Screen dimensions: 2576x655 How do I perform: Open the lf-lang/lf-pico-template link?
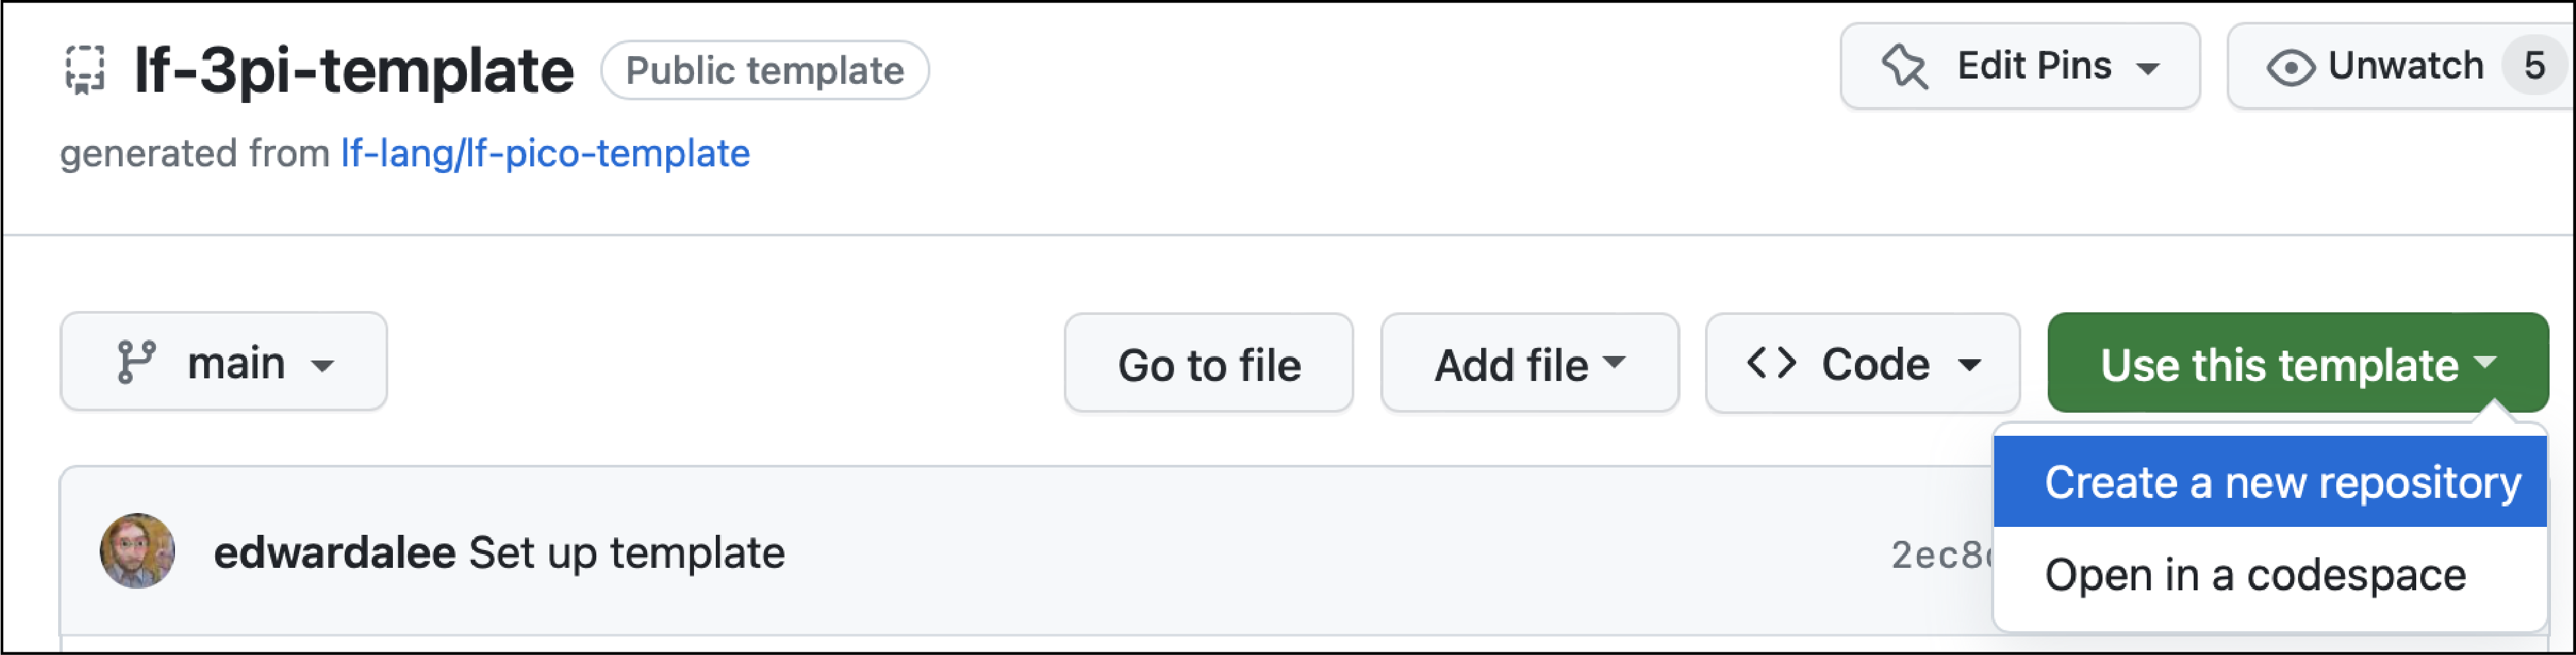[545, 153]
